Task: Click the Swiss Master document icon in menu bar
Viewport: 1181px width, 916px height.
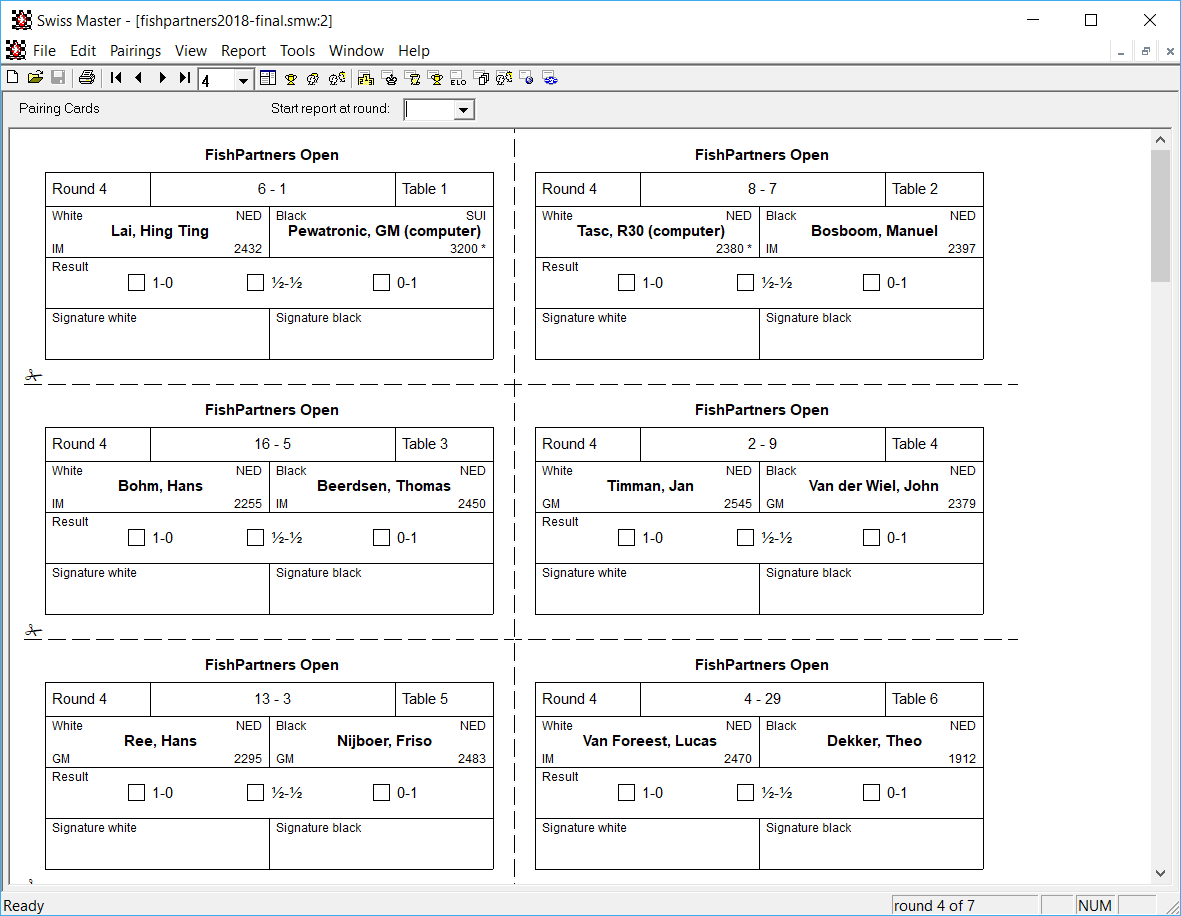Action: coord(16,50)
